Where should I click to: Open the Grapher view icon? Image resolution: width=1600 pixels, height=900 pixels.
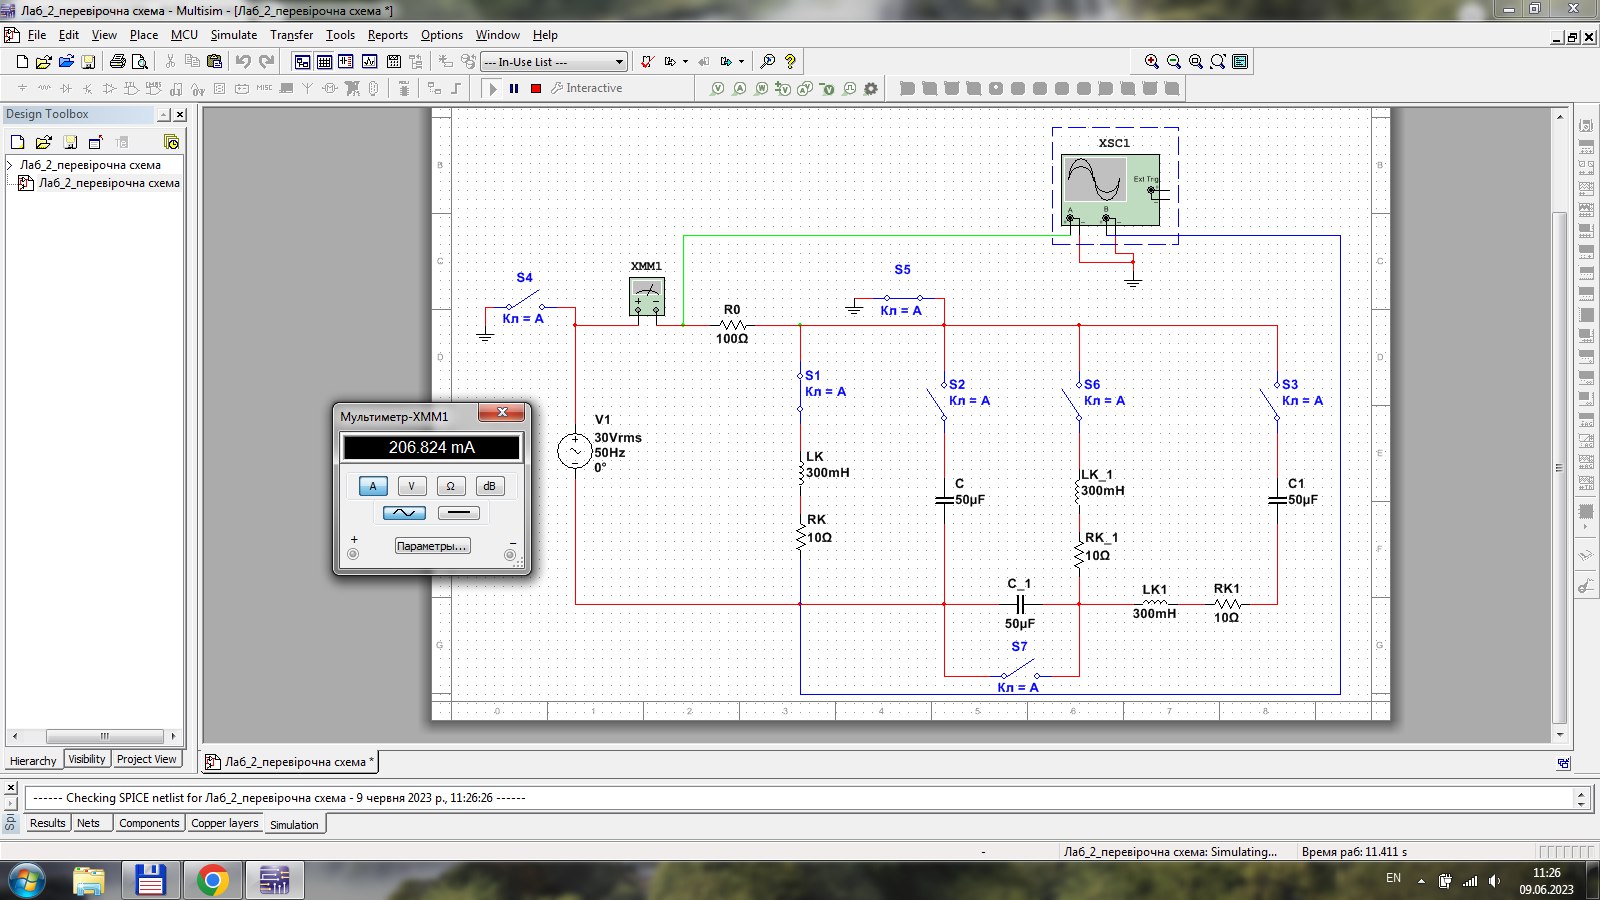tap(369, 62)
